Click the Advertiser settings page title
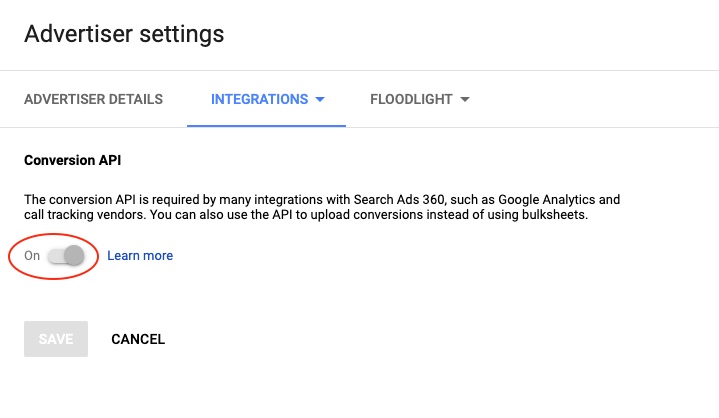Screen dimensions: 719x418 click(124, 34)
